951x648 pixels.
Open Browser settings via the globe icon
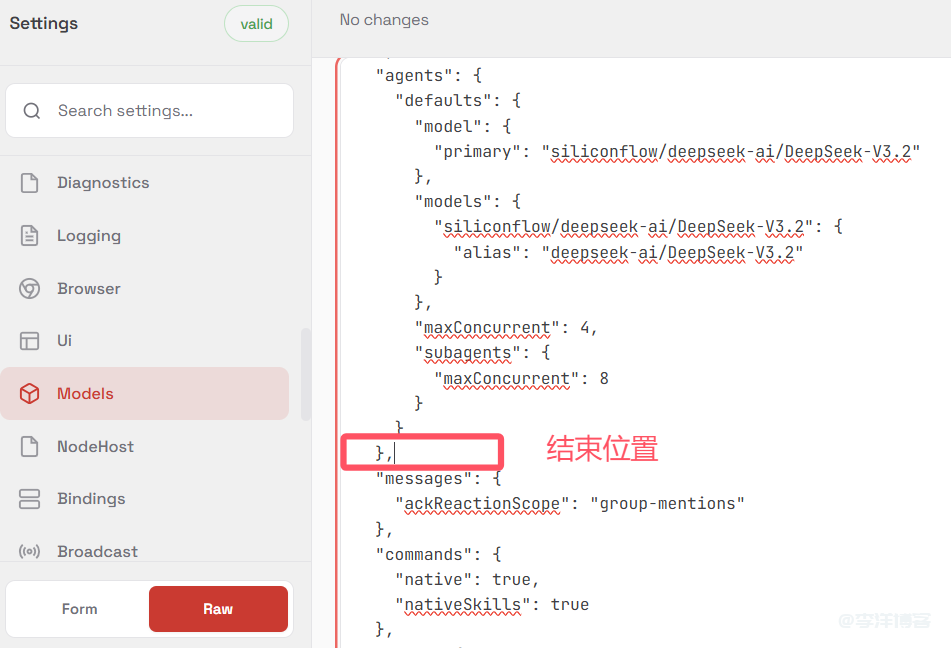tap(29, 288)
